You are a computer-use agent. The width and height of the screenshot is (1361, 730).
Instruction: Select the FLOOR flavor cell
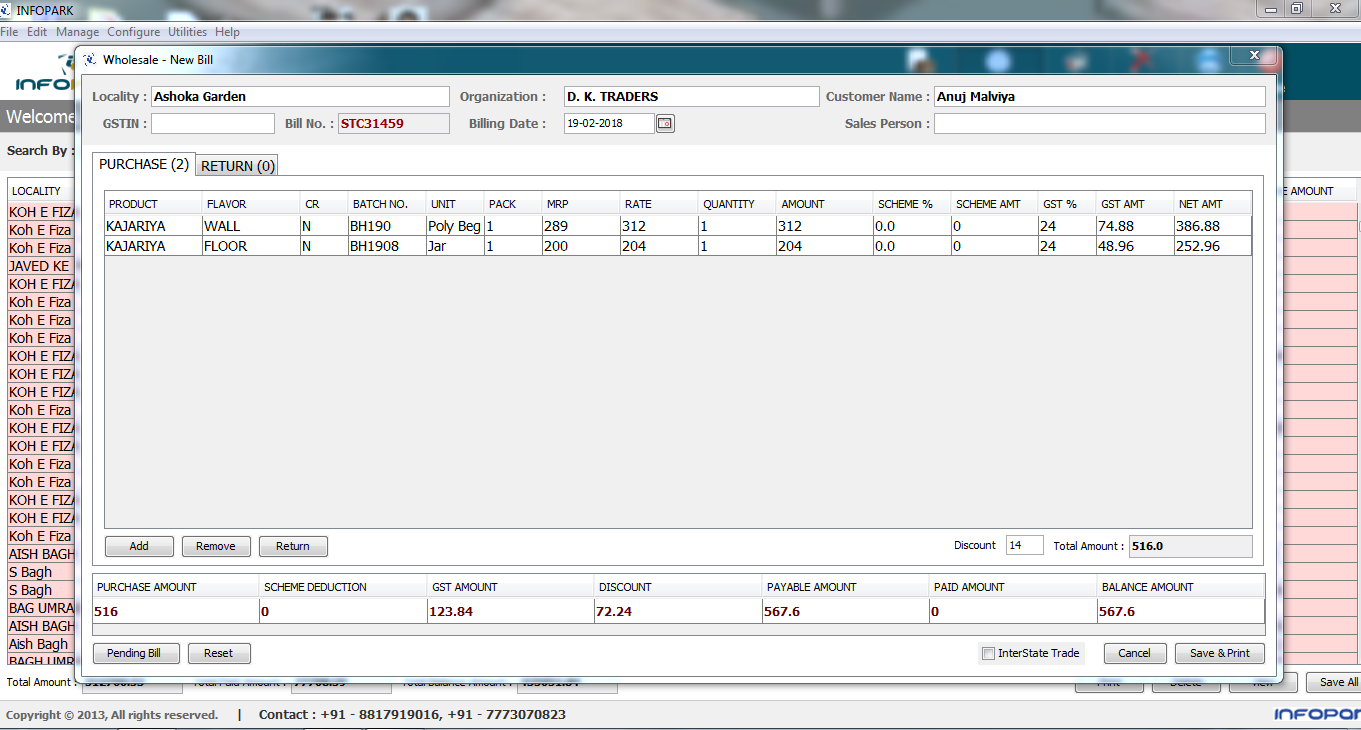click(251, 246)
